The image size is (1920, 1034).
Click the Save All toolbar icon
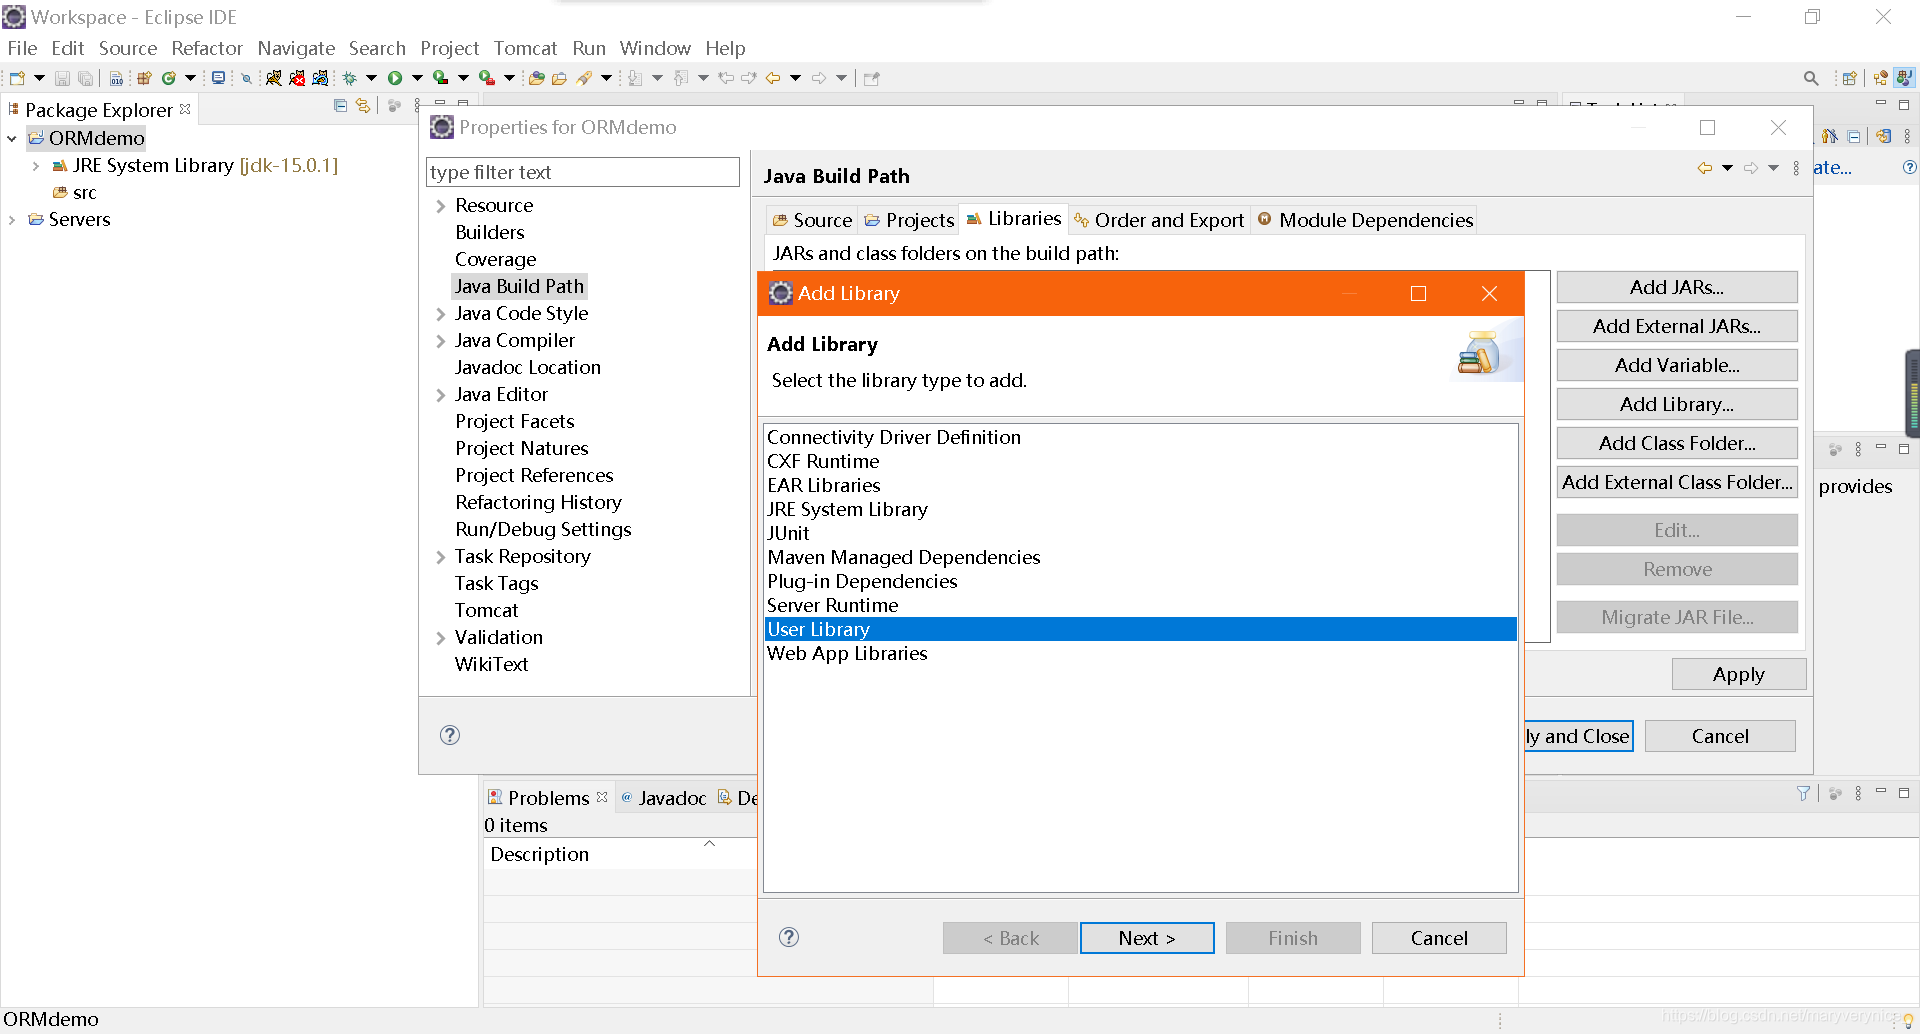[x=86, y=78]
